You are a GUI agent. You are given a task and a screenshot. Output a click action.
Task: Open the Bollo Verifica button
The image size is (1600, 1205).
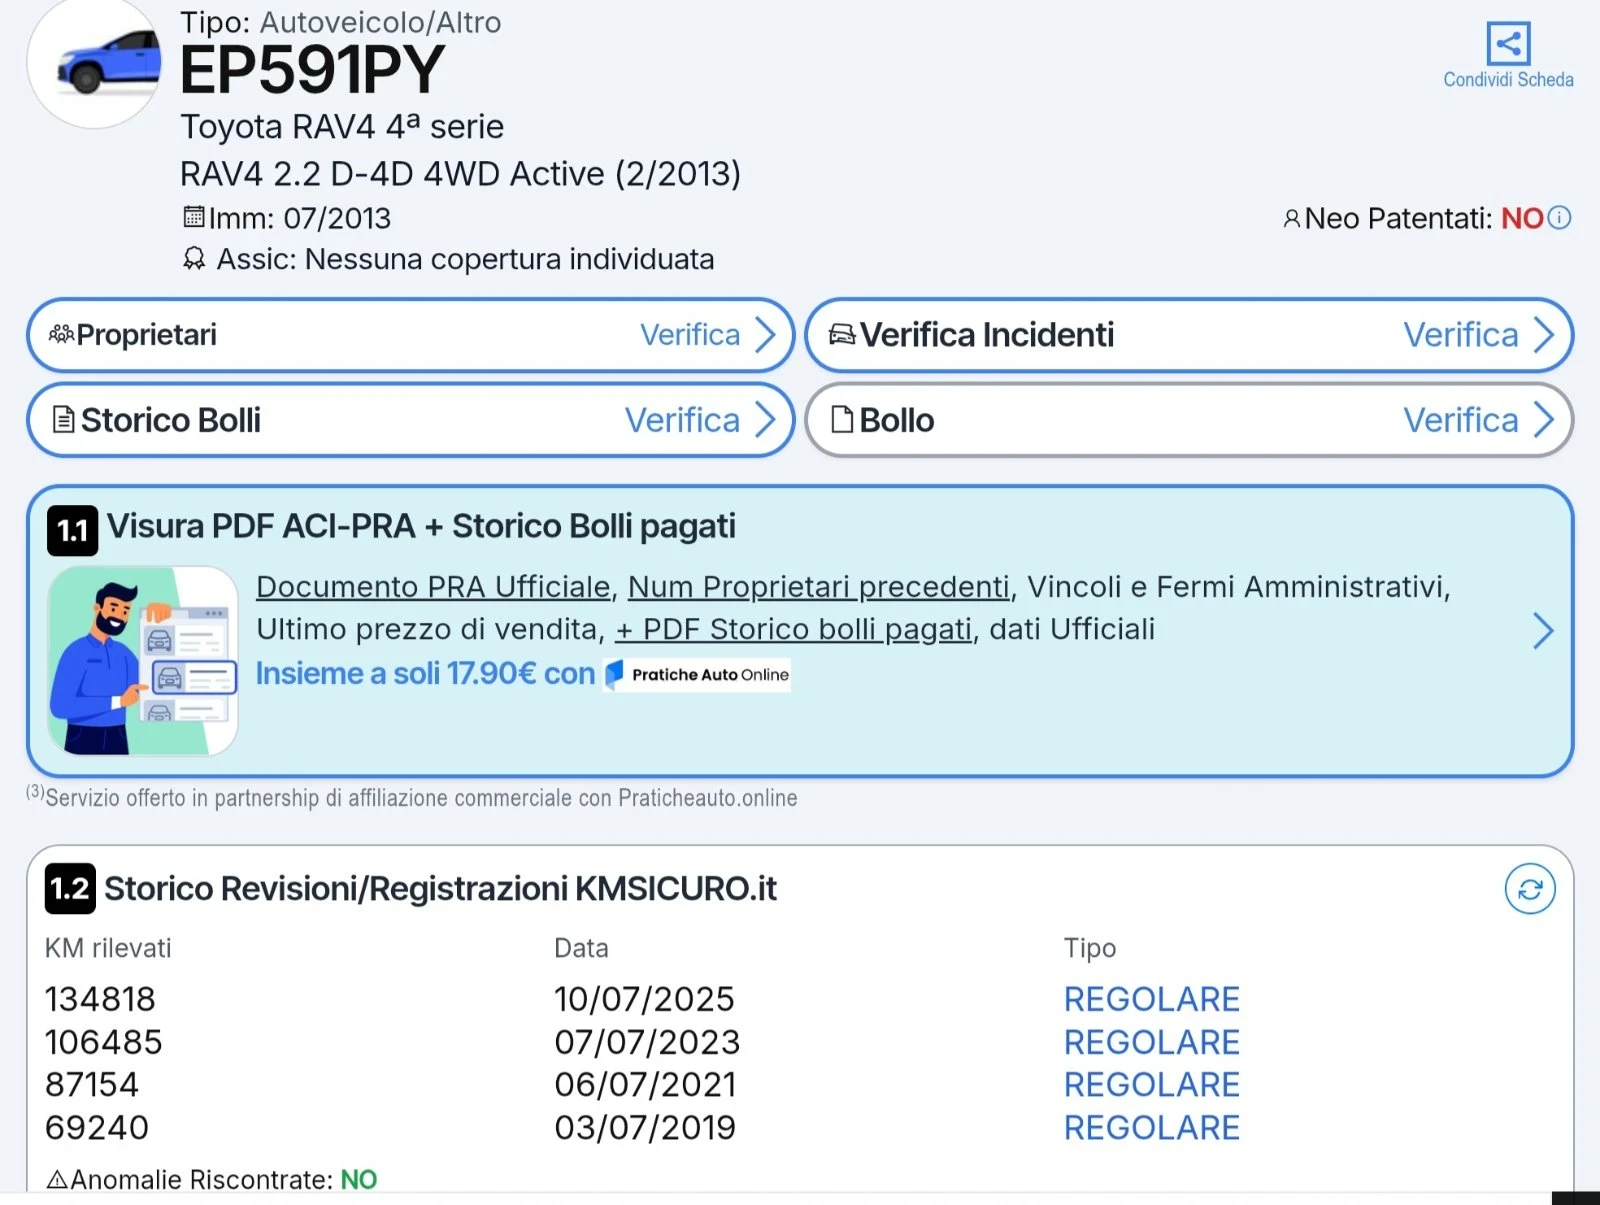(1189, 420)
